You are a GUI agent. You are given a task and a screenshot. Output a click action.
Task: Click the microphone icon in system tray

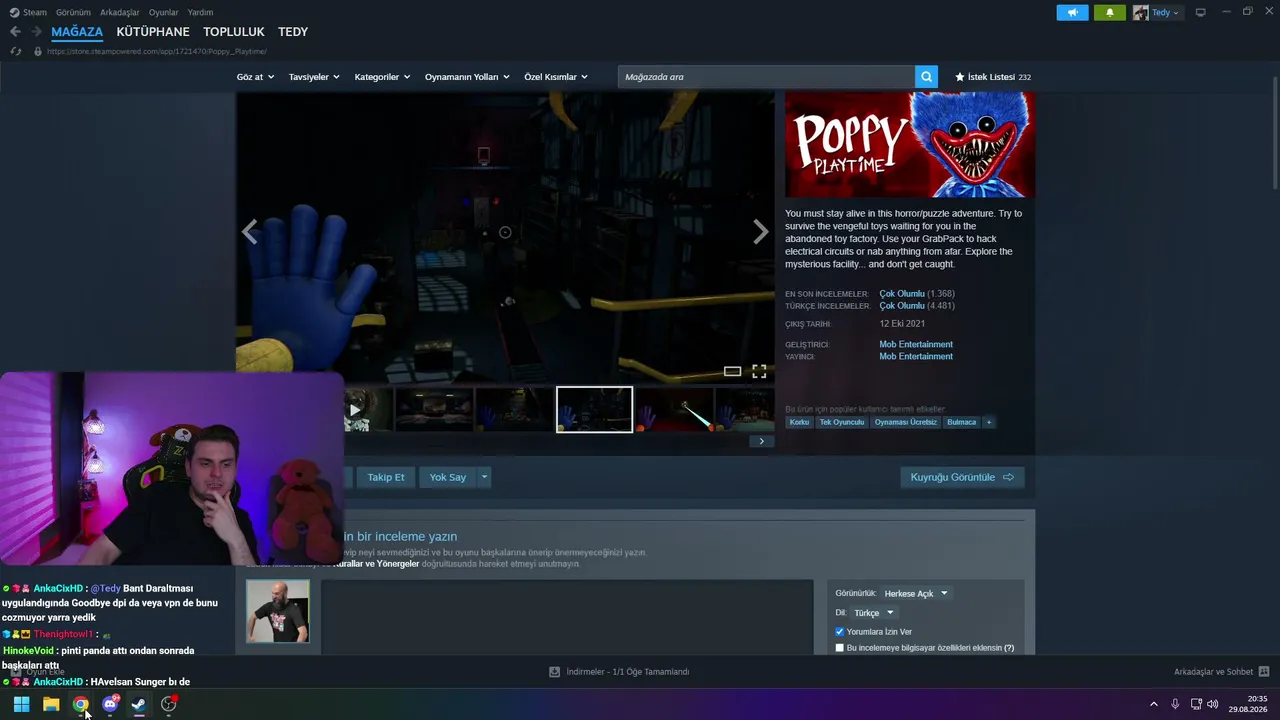coord(1175,704)
